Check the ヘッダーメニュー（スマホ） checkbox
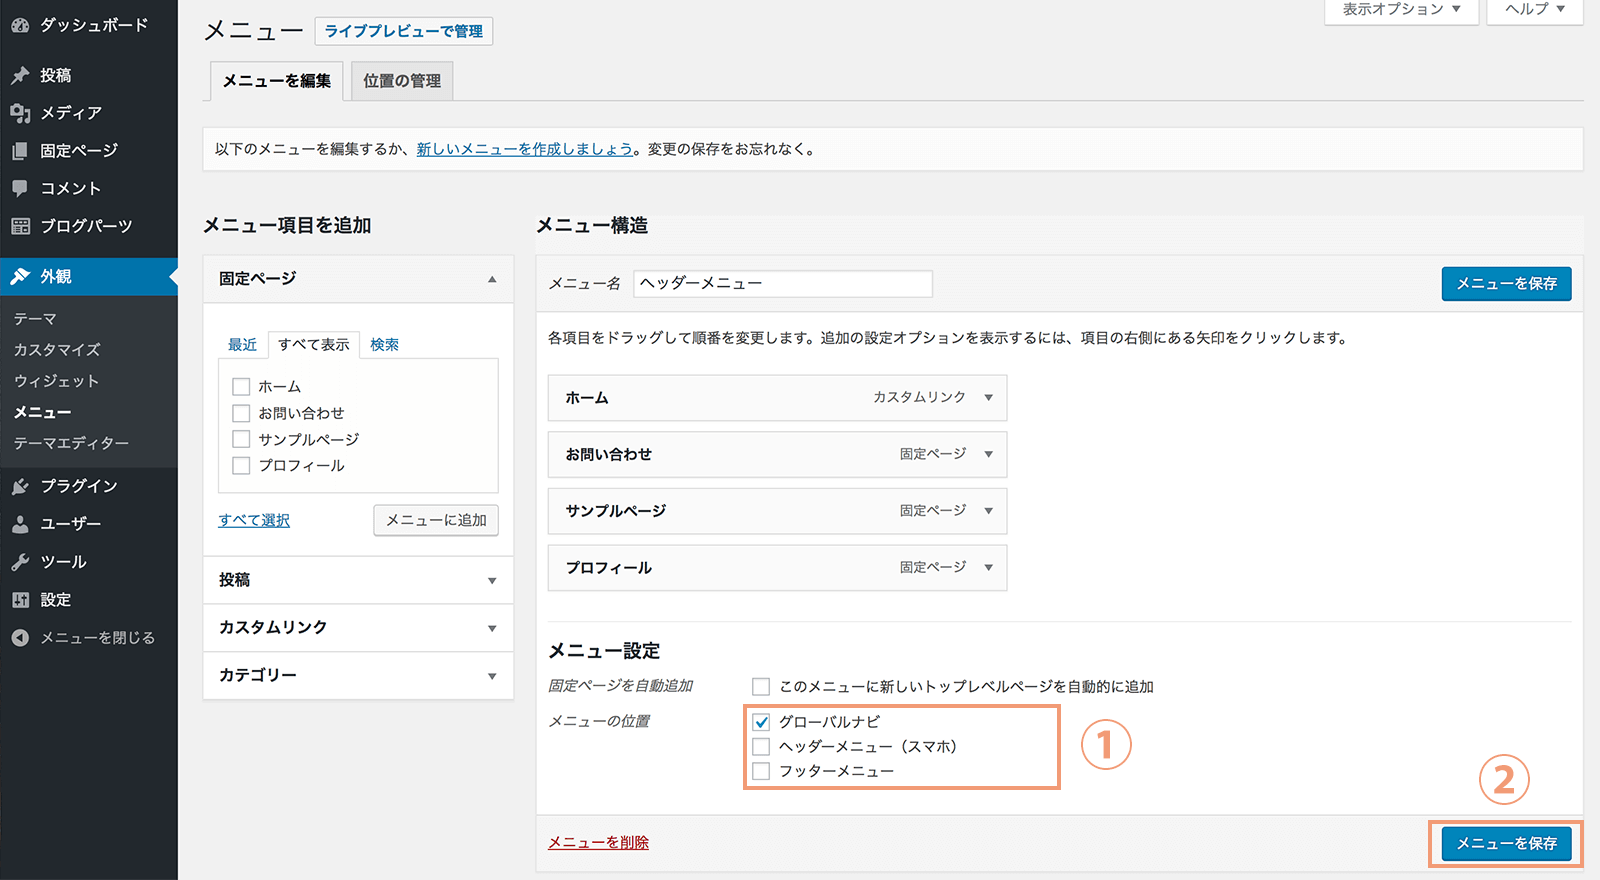This screenshot has width=1600, height=880. click(761, 747)
